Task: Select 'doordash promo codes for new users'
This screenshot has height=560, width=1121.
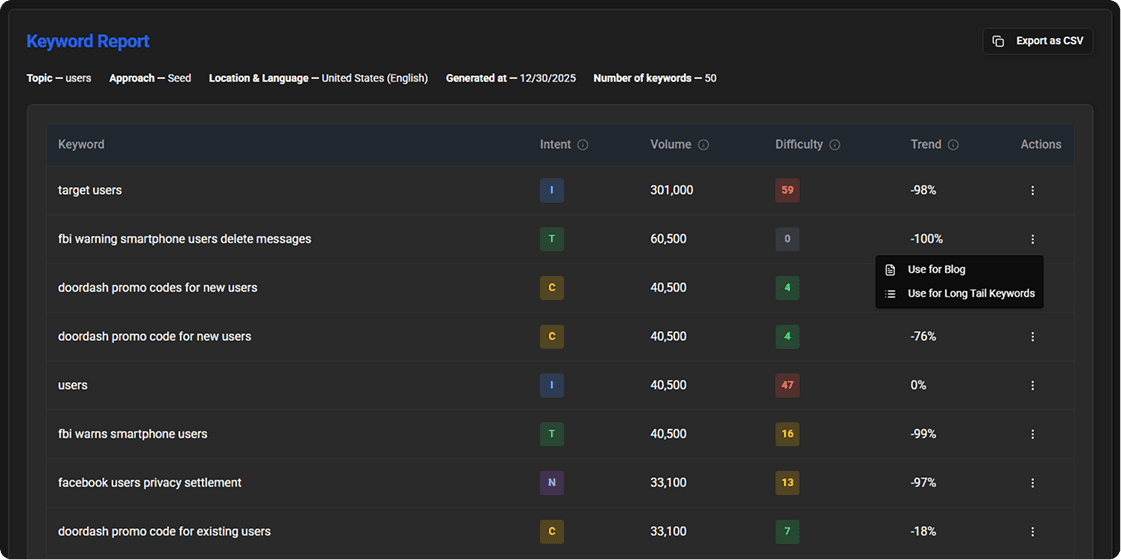Action: coord(157,288)
